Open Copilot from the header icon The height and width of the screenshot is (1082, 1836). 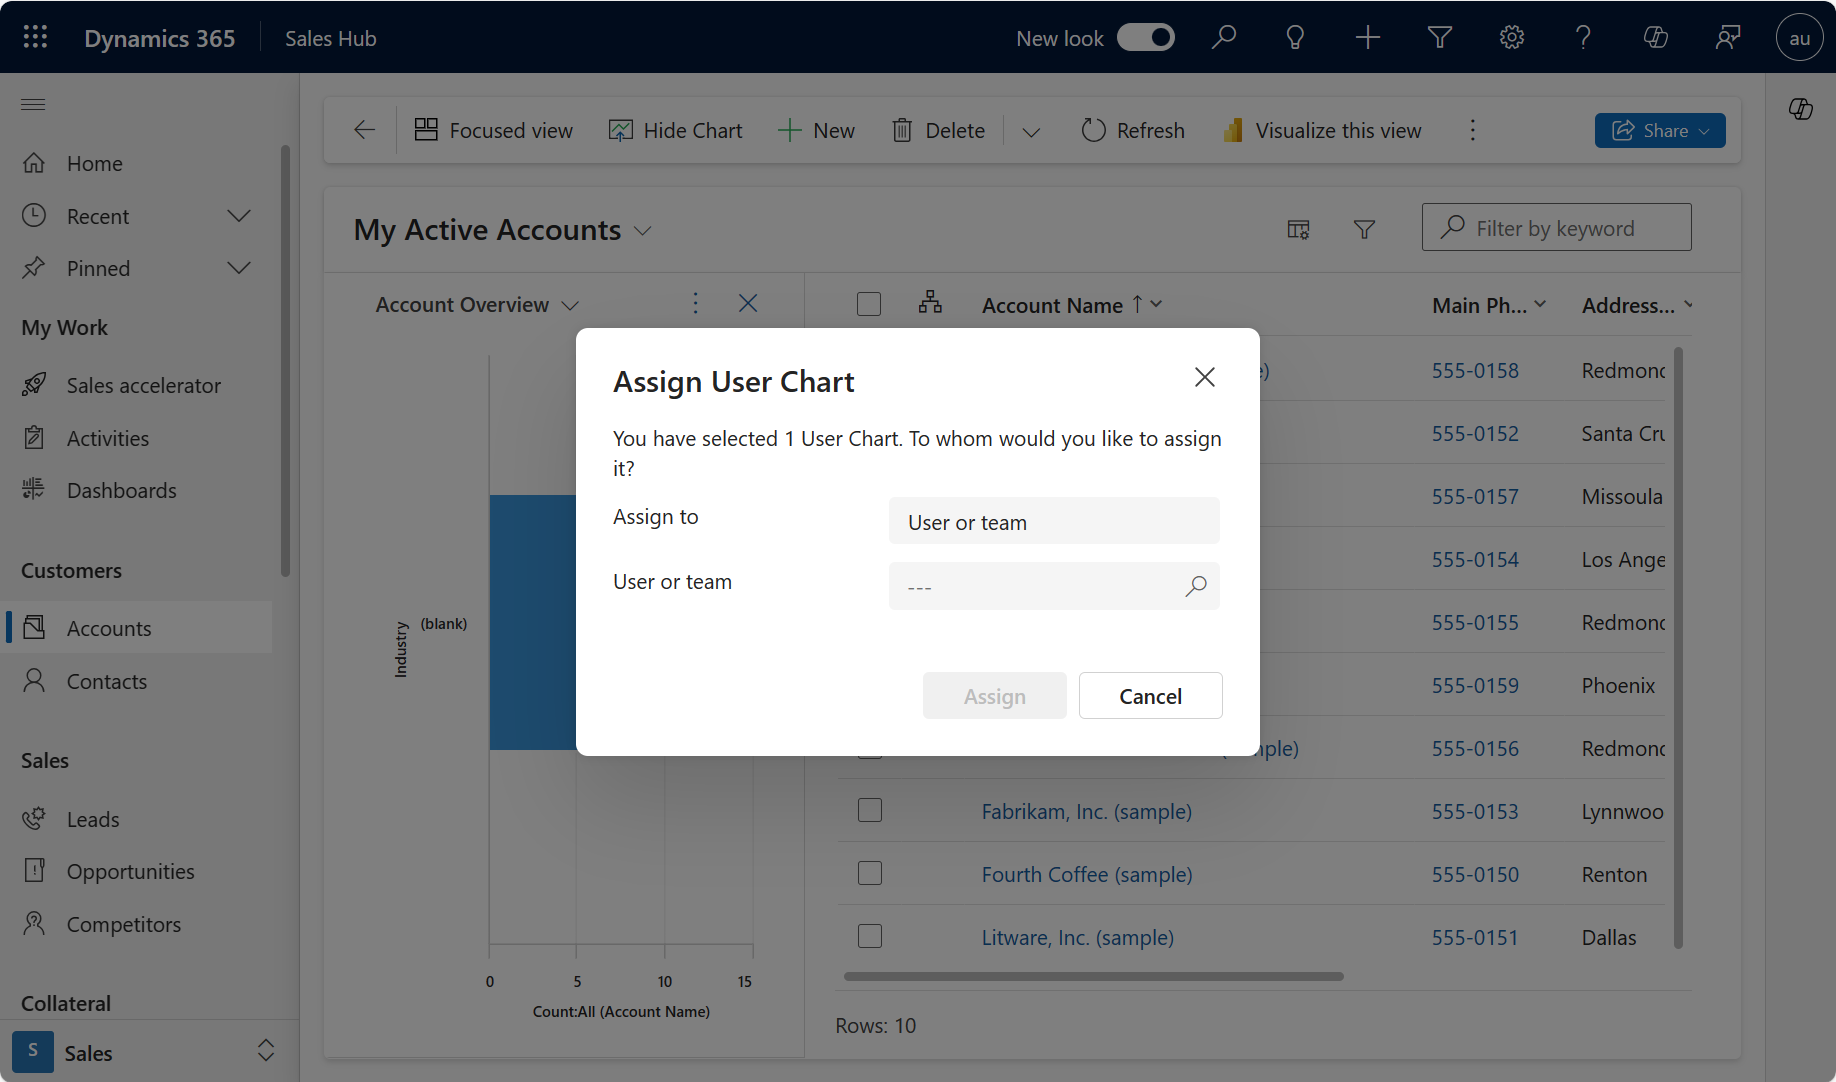click(1656, 37)
